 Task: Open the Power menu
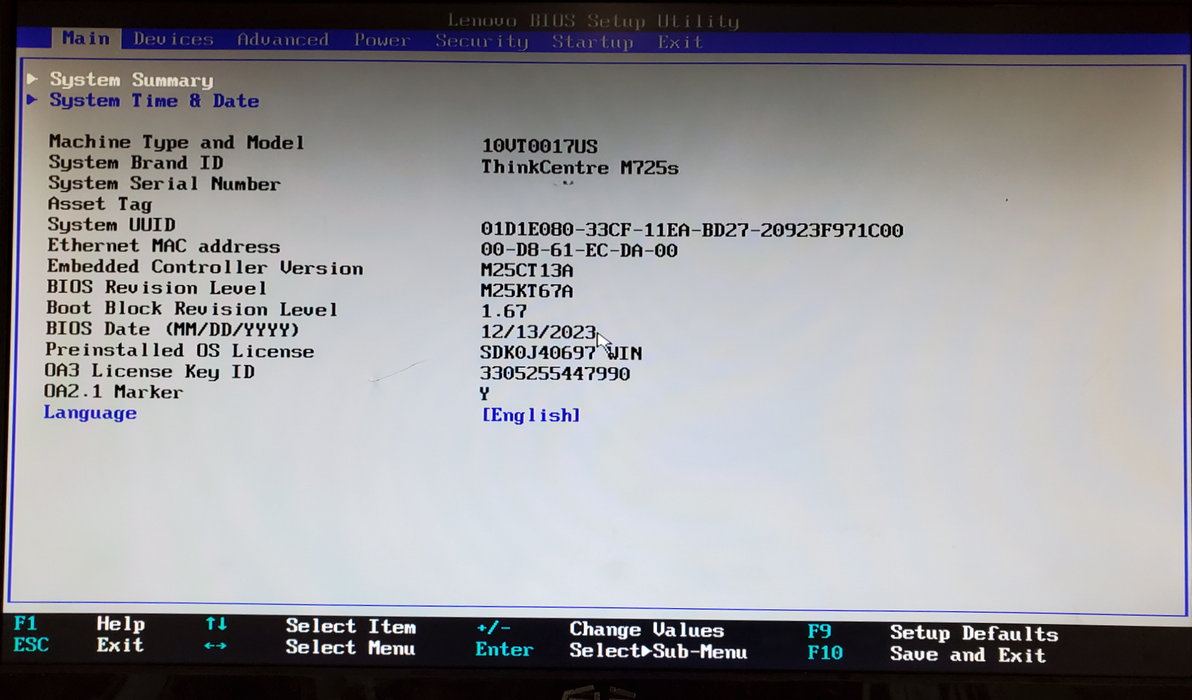381,41
